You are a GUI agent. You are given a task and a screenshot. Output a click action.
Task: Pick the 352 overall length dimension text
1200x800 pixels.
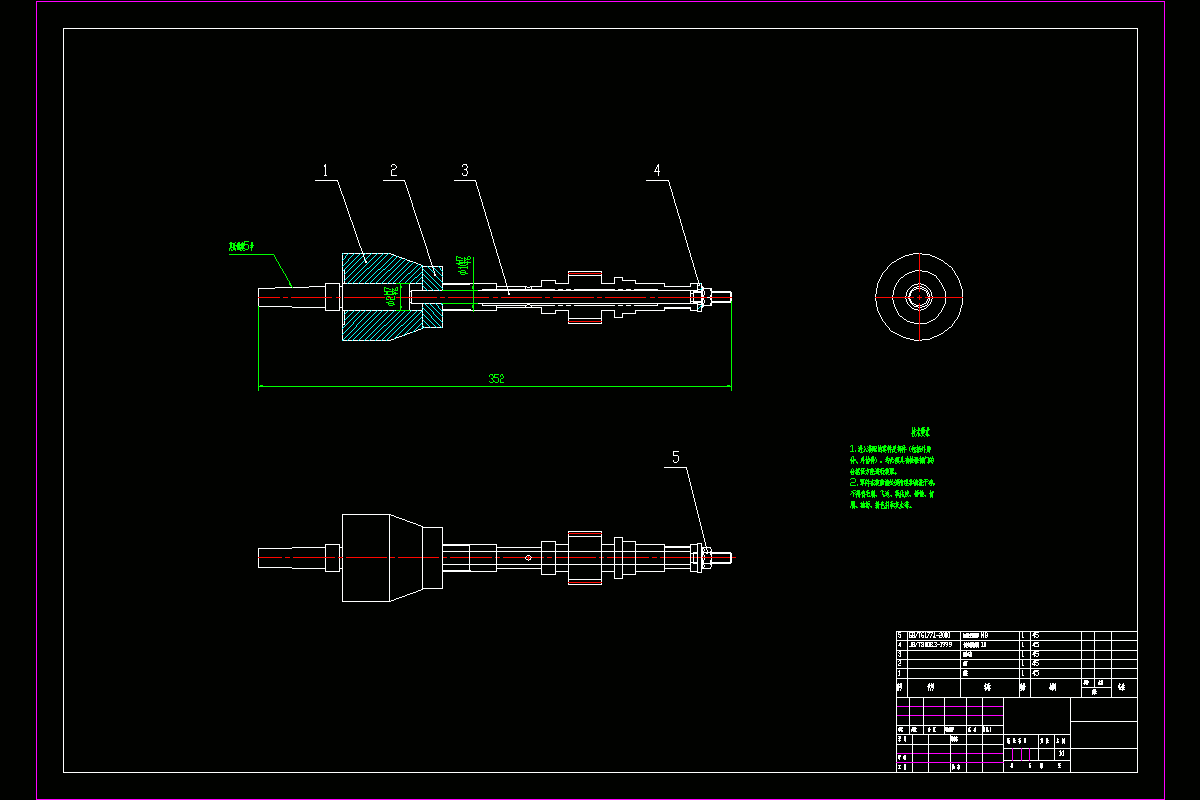tap(496, 379)
